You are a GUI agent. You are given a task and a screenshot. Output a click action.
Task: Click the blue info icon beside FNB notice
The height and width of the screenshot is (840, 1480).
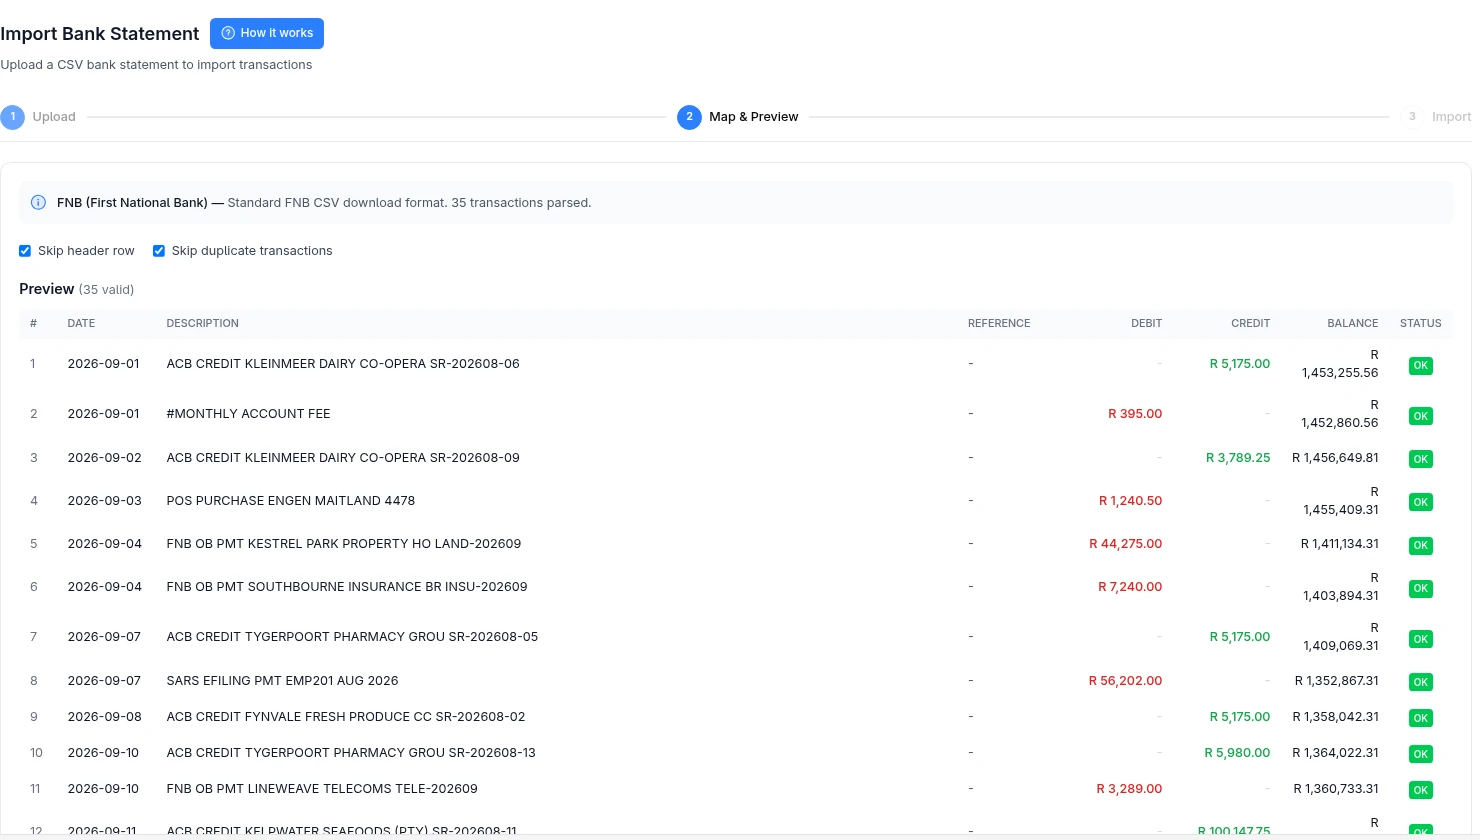pos(38,203)
